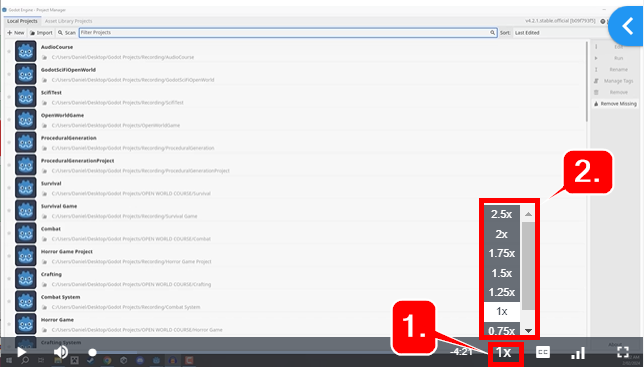Click the Godot icon of the AudioCourse project

click(25, 51)
